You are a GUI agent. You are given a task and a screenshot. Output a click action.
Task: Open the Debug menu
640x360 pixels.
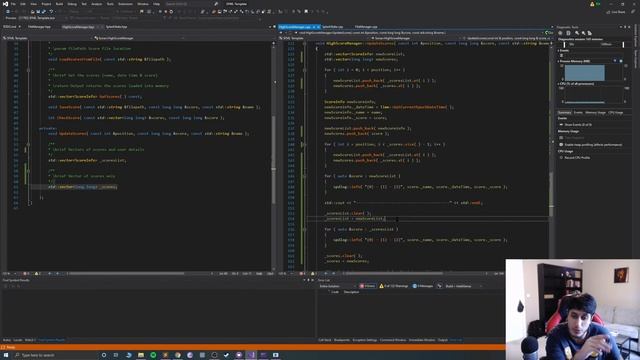[72, 4]
